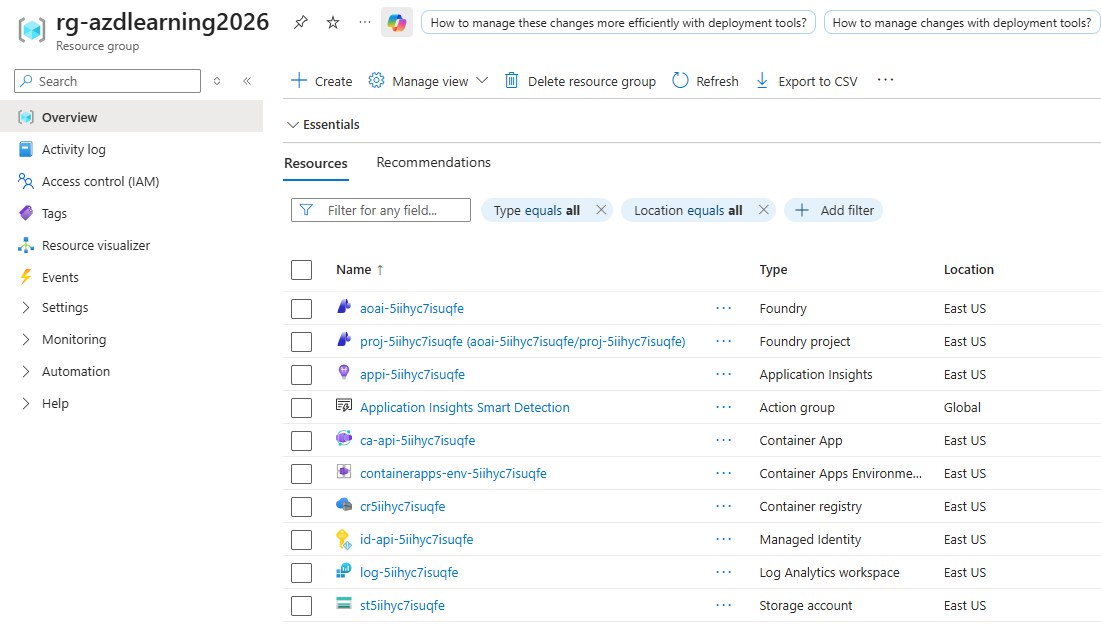This screenshot has height=631, width=1101.
Task: Check the cr5iihyc7isuqfe row checkbox
Action: (301, 507)
